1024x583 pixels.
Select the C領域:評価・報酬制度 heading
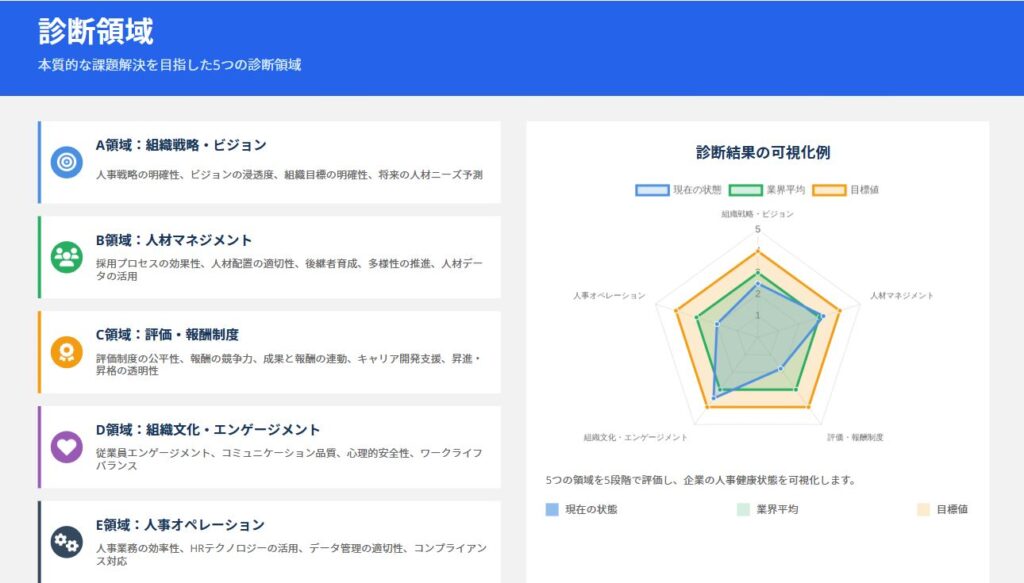(x=166, y=335)
